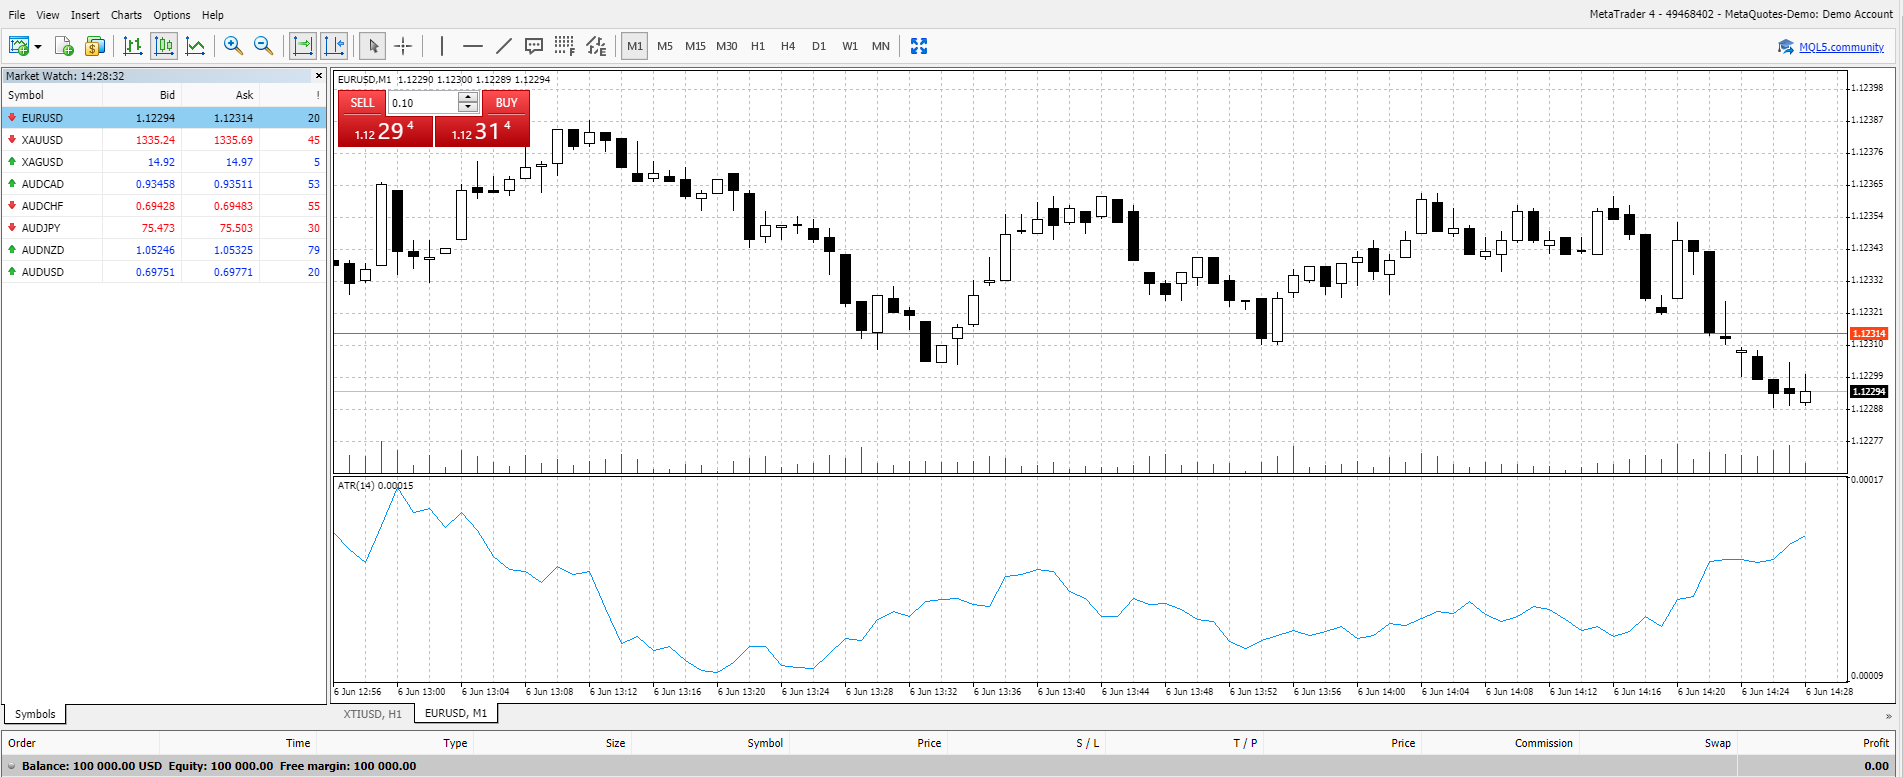
Task: Switch to the XTIUSD, H1 chart tab
Action: [x=372, y=714]
